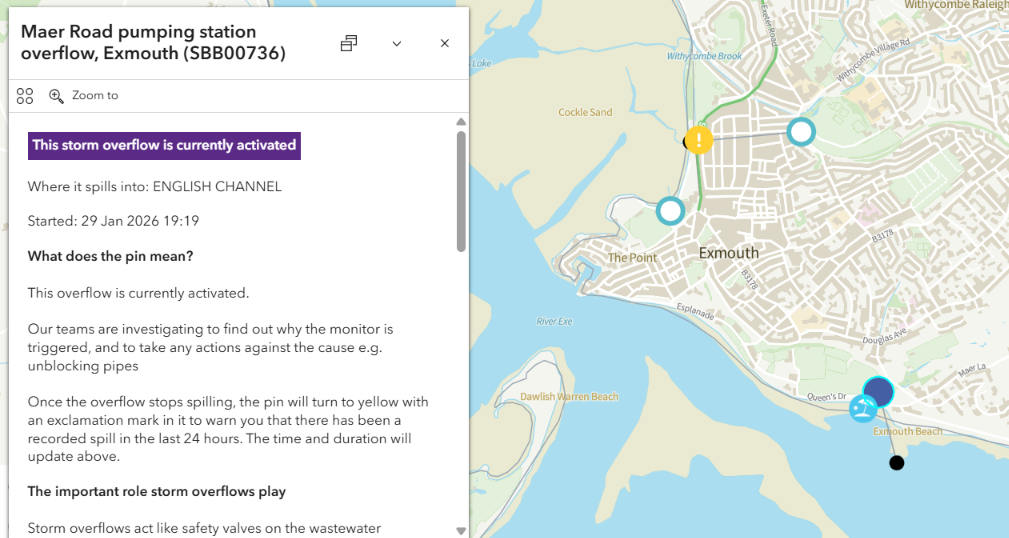Screen dimensions: 1009x538
Task: Click the Exmouth town label on map
Action: point(728,253)
